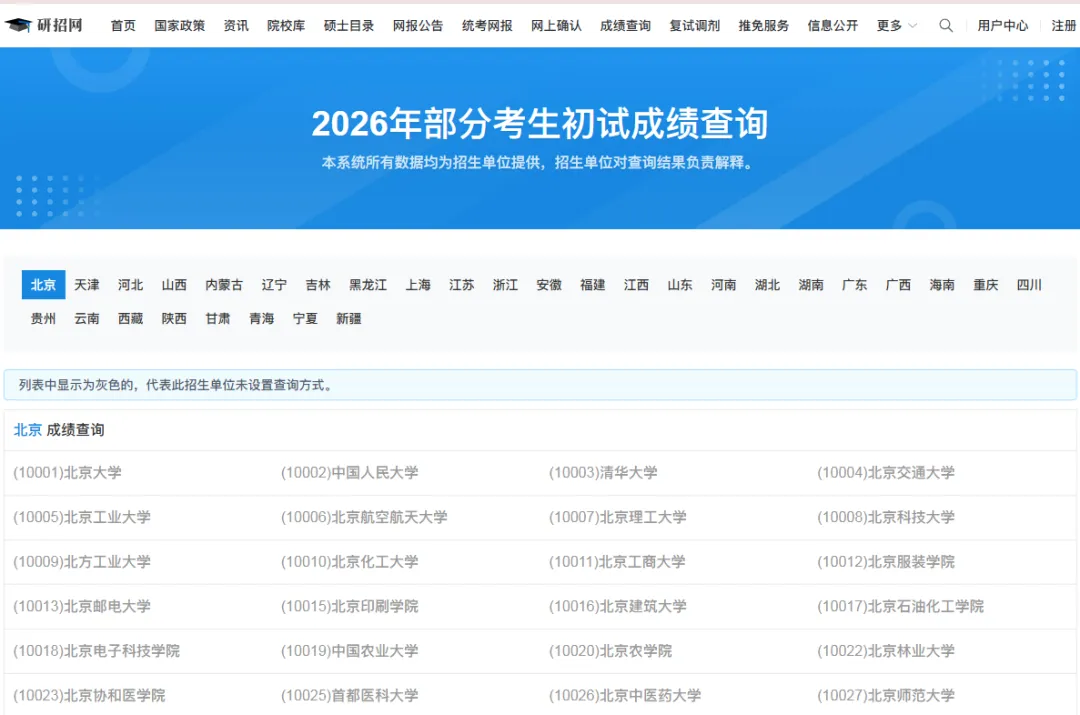
Task: Select the 宁夏 province tab
Action: (305, 318)
